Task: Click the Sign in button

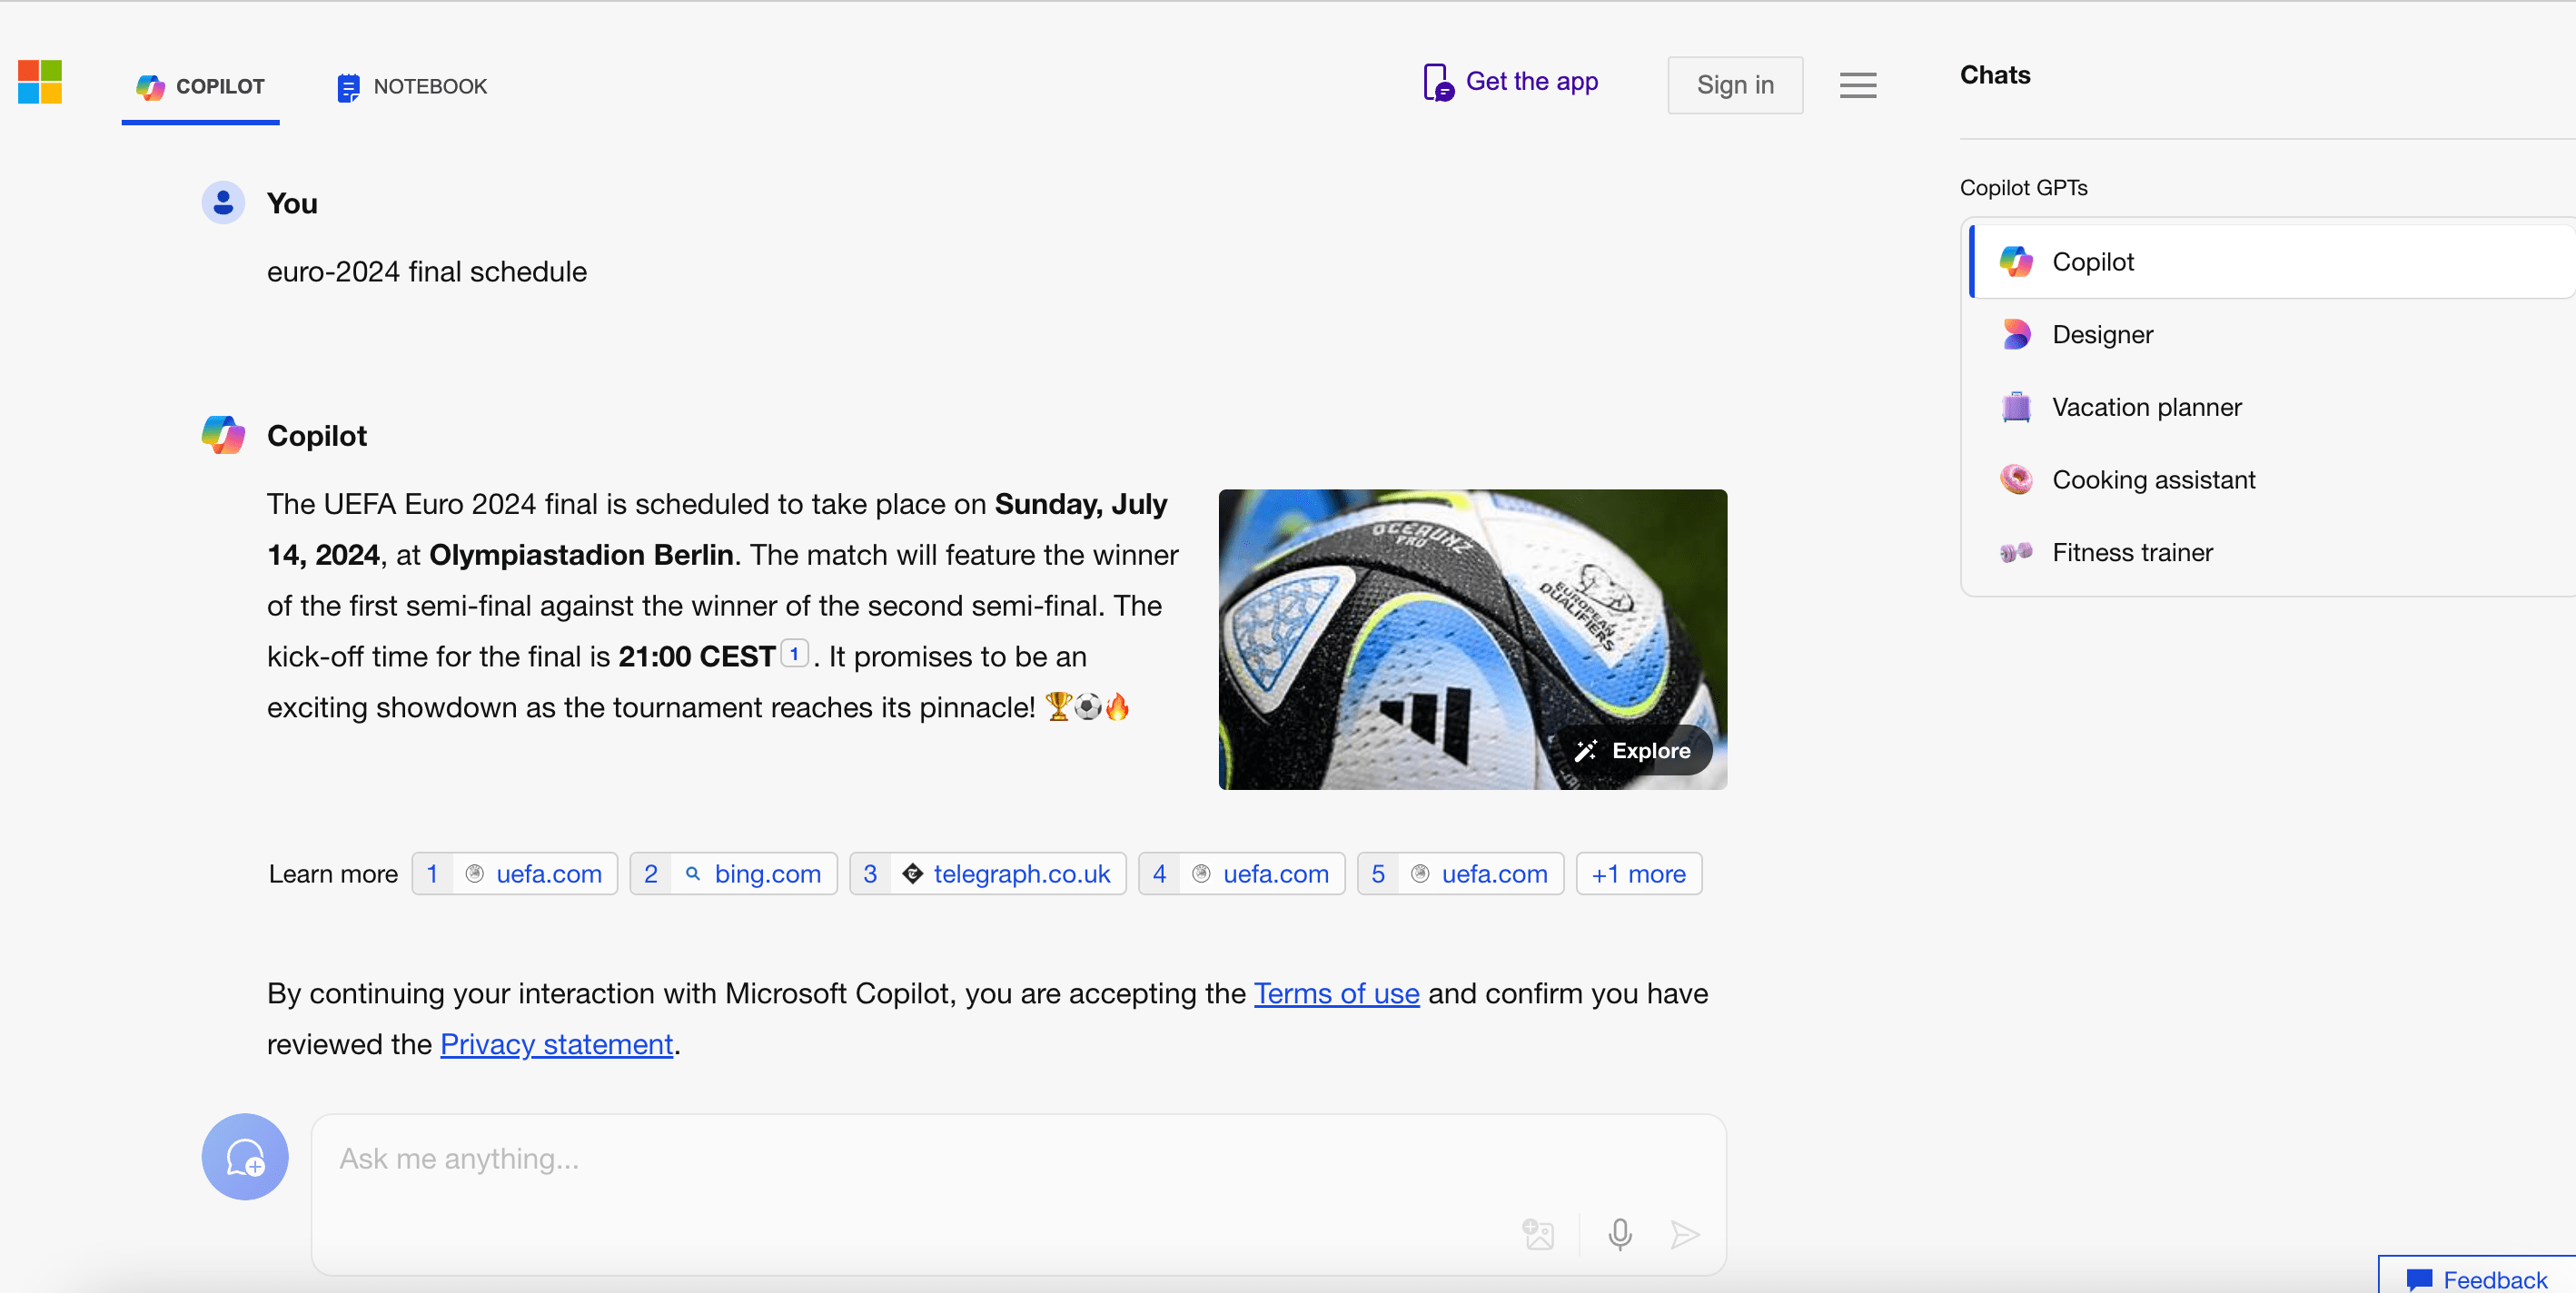Action: click(x=1735, y=85)
